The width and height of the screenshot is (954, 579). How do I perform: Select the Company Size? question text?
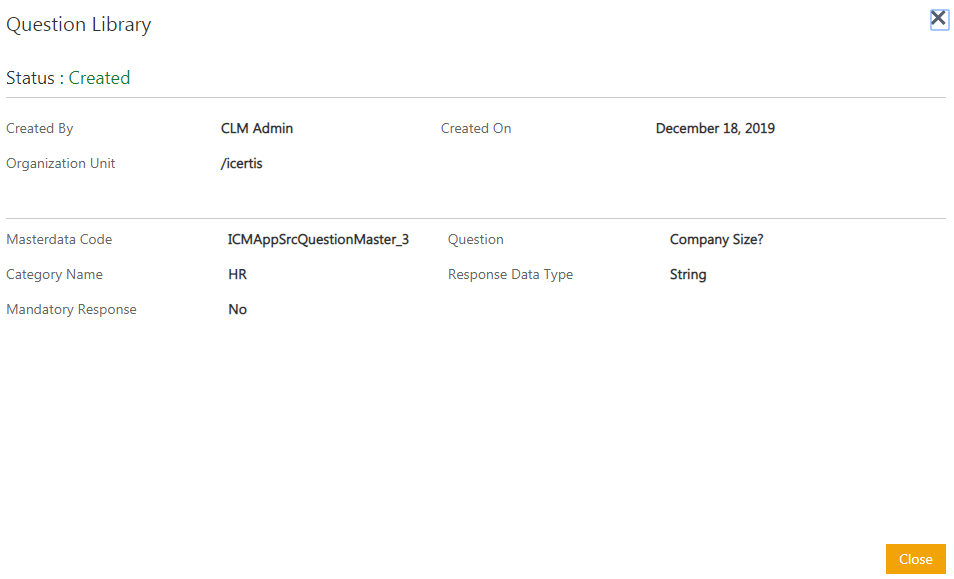click(x=716, y=240)
